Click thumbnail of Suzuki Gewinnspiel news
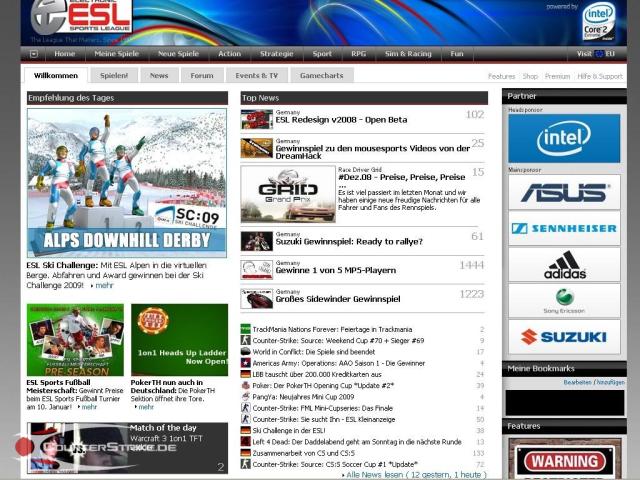Viewport: 640px width, 480px height. 257,241
